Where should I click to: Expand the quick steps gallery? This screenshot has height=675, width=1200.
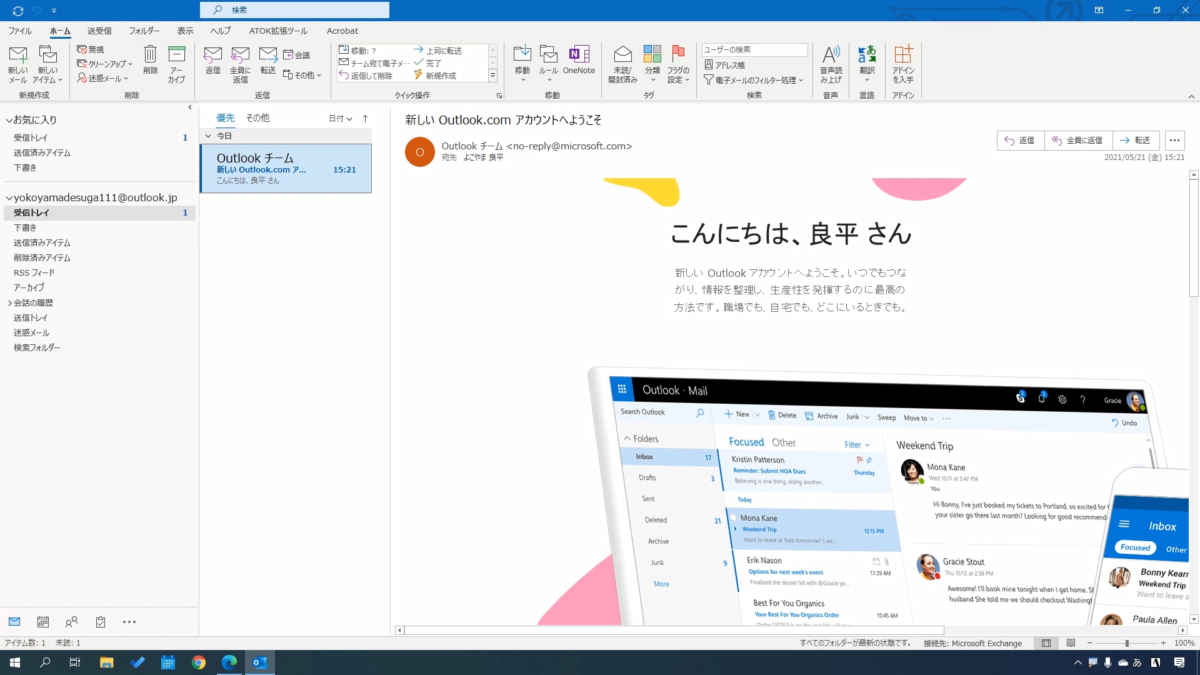coord(492,76)
